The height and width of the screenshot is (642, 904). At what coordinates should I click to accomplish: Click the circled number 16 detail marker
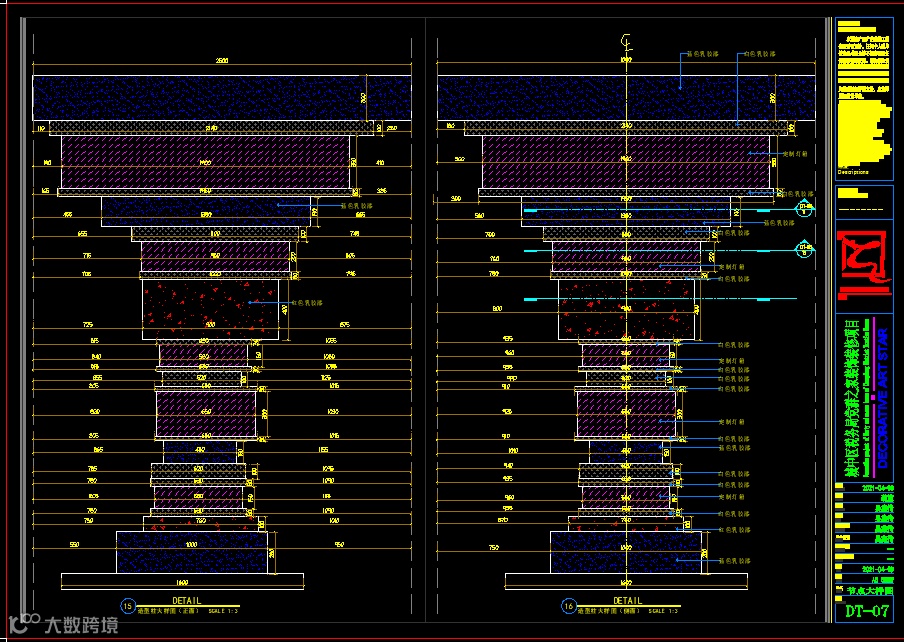pyautogui.click(x=568, y=606)
